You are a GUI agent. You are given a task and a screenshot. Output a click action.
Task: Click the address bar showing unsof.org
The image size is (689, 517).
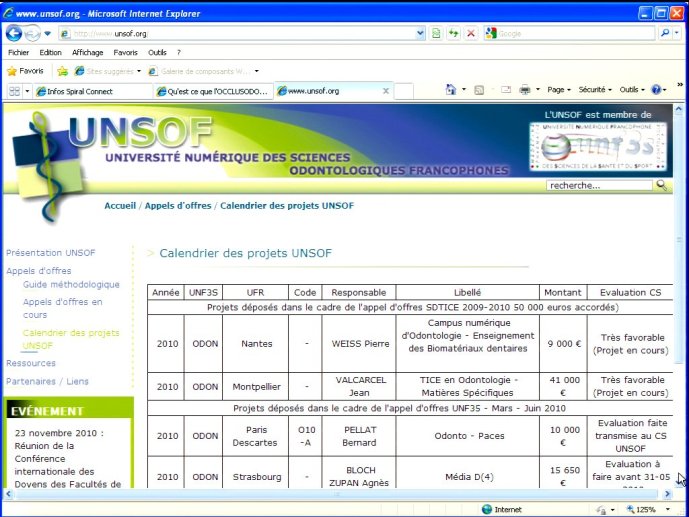[237, 33]
